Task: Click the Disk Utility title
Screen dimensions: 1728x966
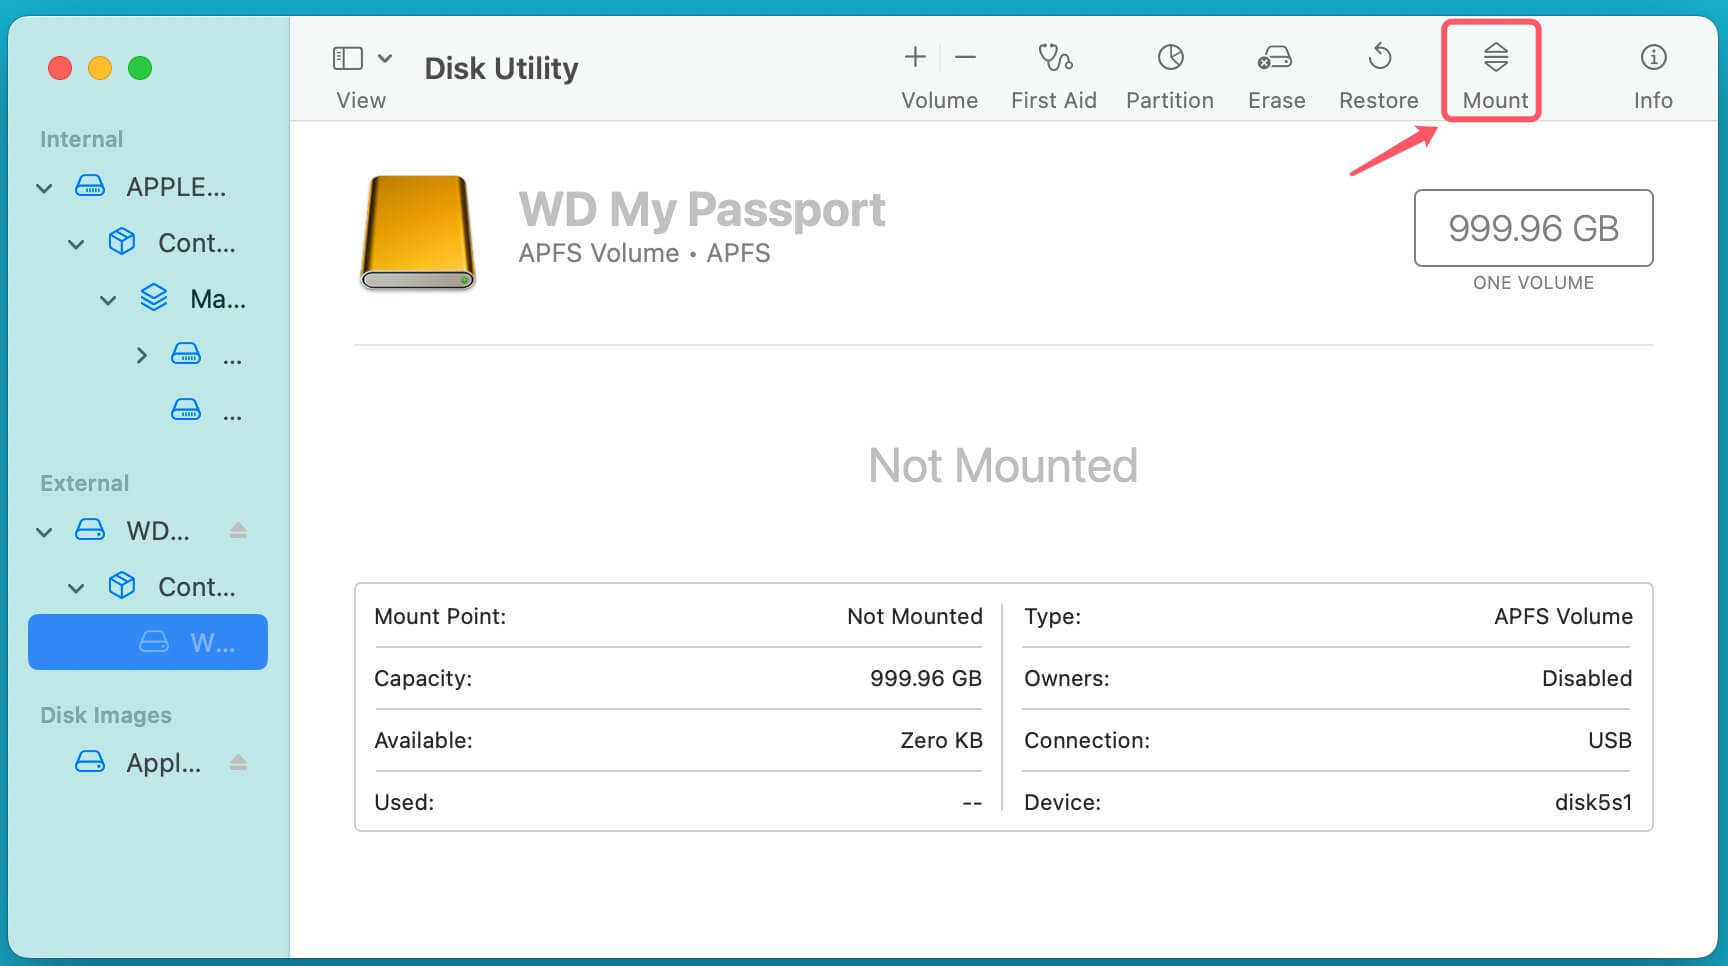Action: click(x=501, y=68)
